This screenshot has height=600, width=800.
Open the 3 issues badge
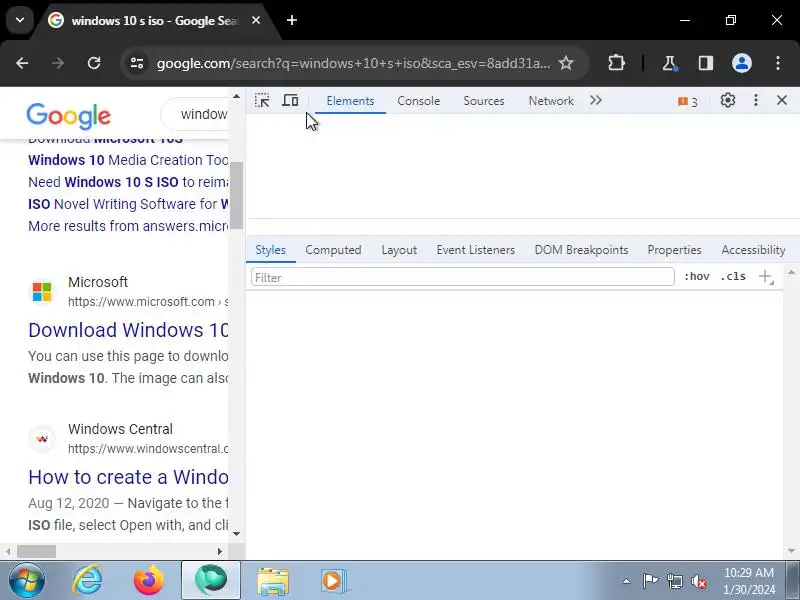tap(687, 102)
